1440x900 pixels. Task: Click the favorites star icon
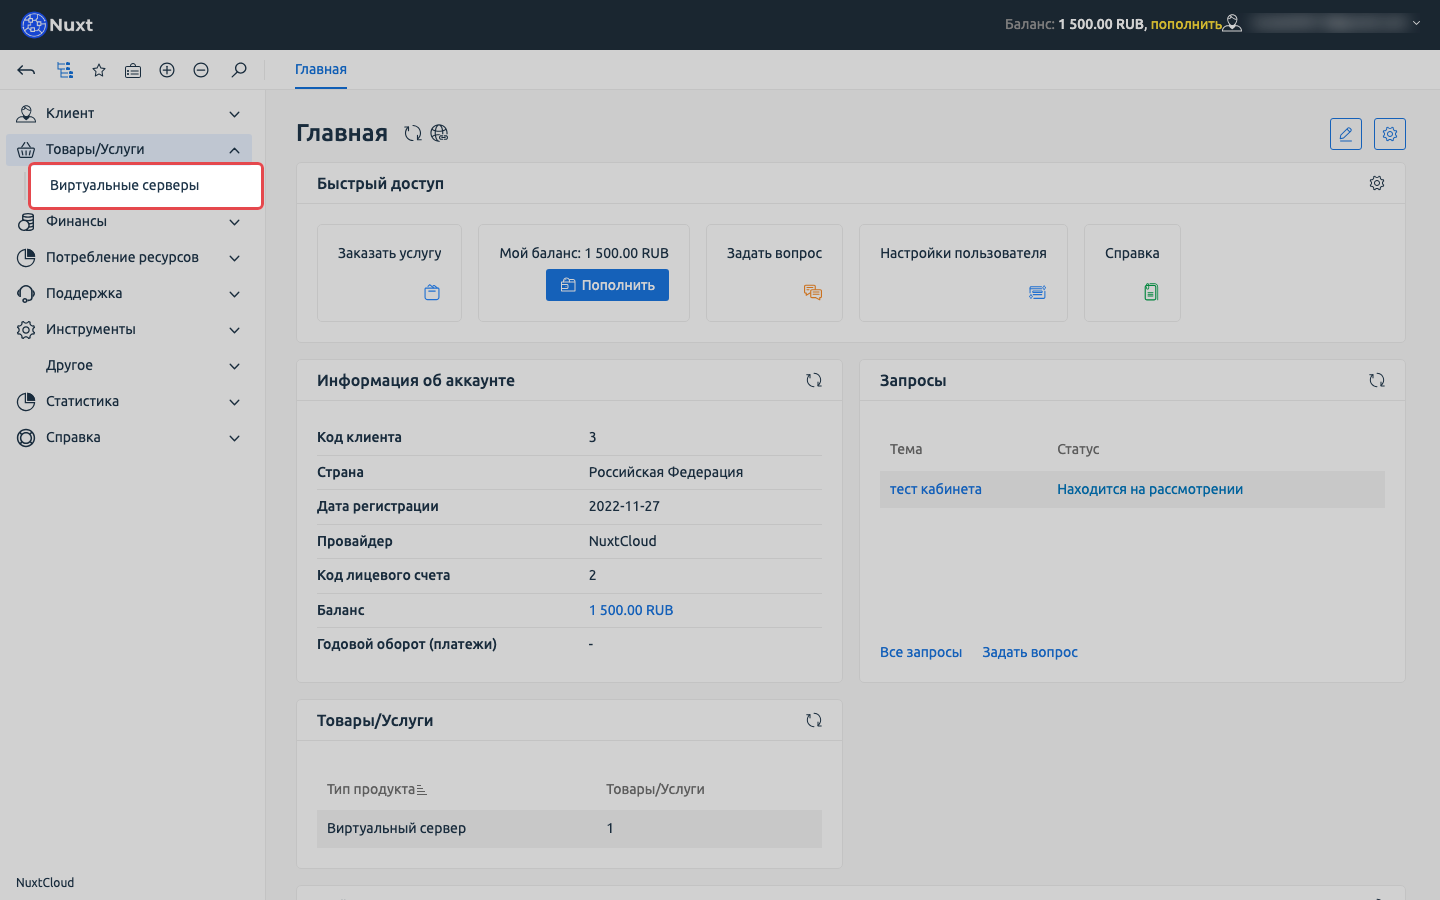(99, 70)
